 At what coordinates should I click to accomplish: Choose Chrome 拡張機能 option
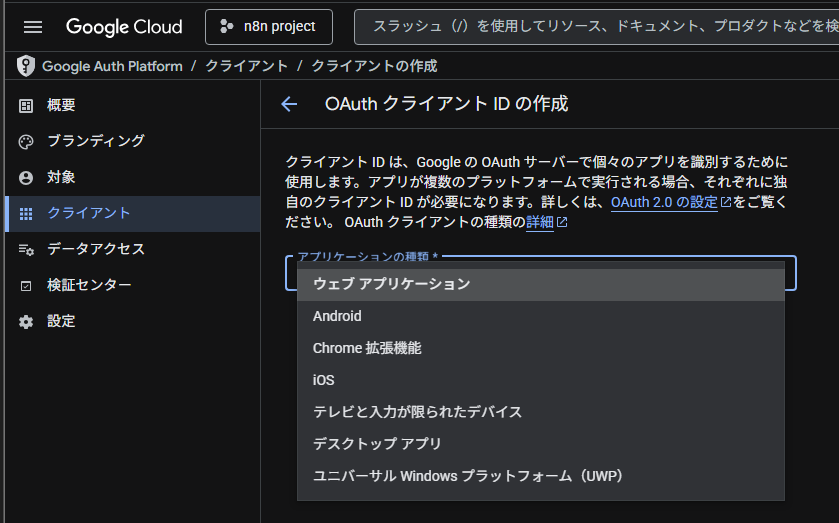(367, 348)
